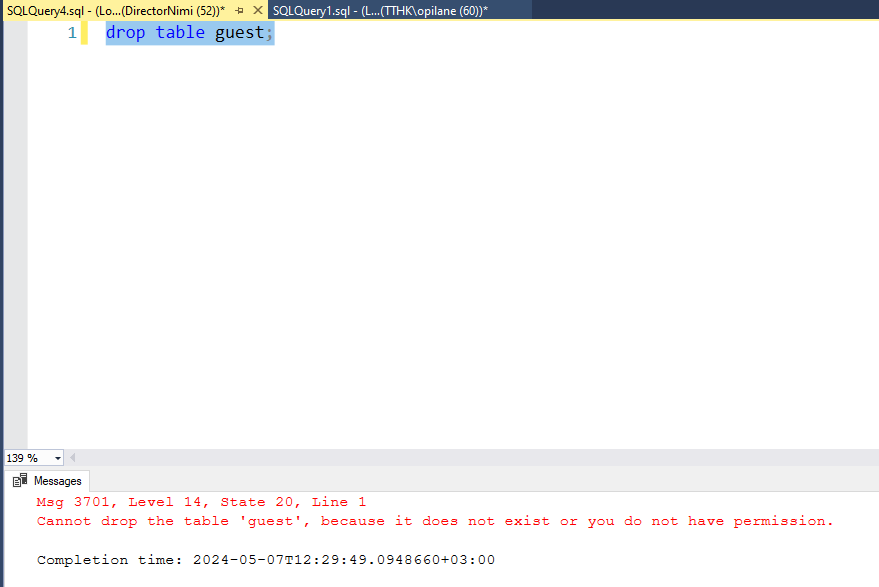Click the Completion time message line
The image size is (879, 587).
coord(265,560)
